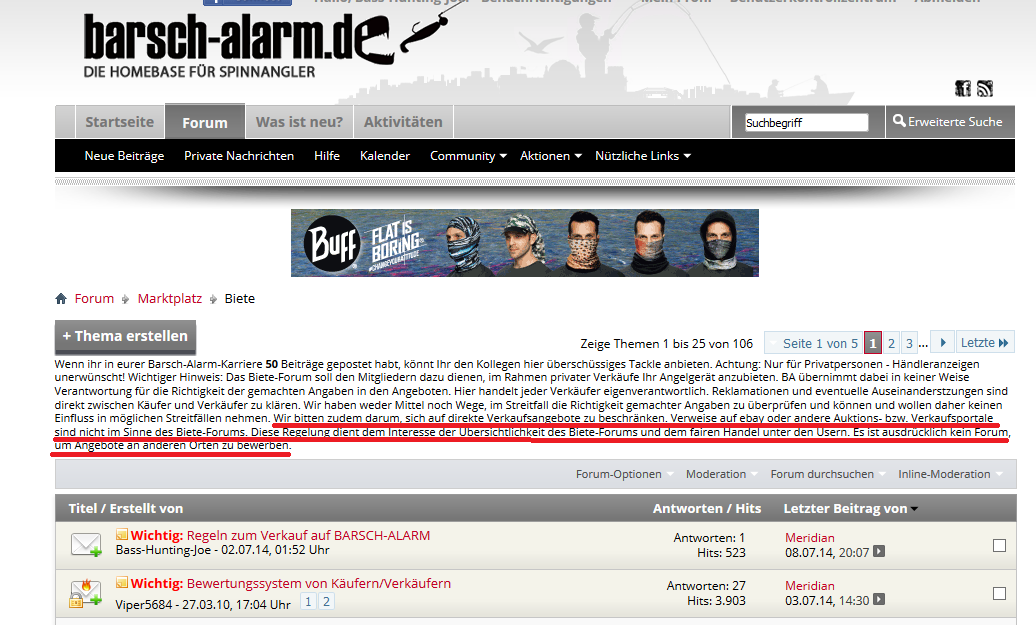Switch to the Startseite tab
The height and width of the screenshot is (625, 1036).
[x=120, y=122]
